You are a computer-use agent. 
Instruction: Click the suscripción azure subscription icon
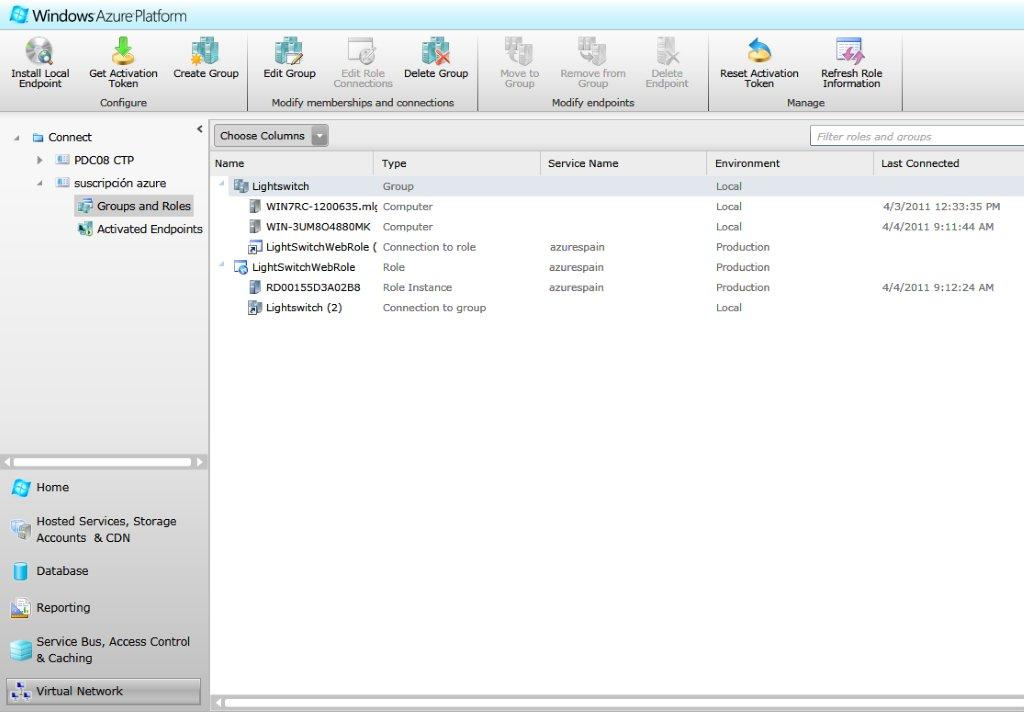tap(62, 183)
